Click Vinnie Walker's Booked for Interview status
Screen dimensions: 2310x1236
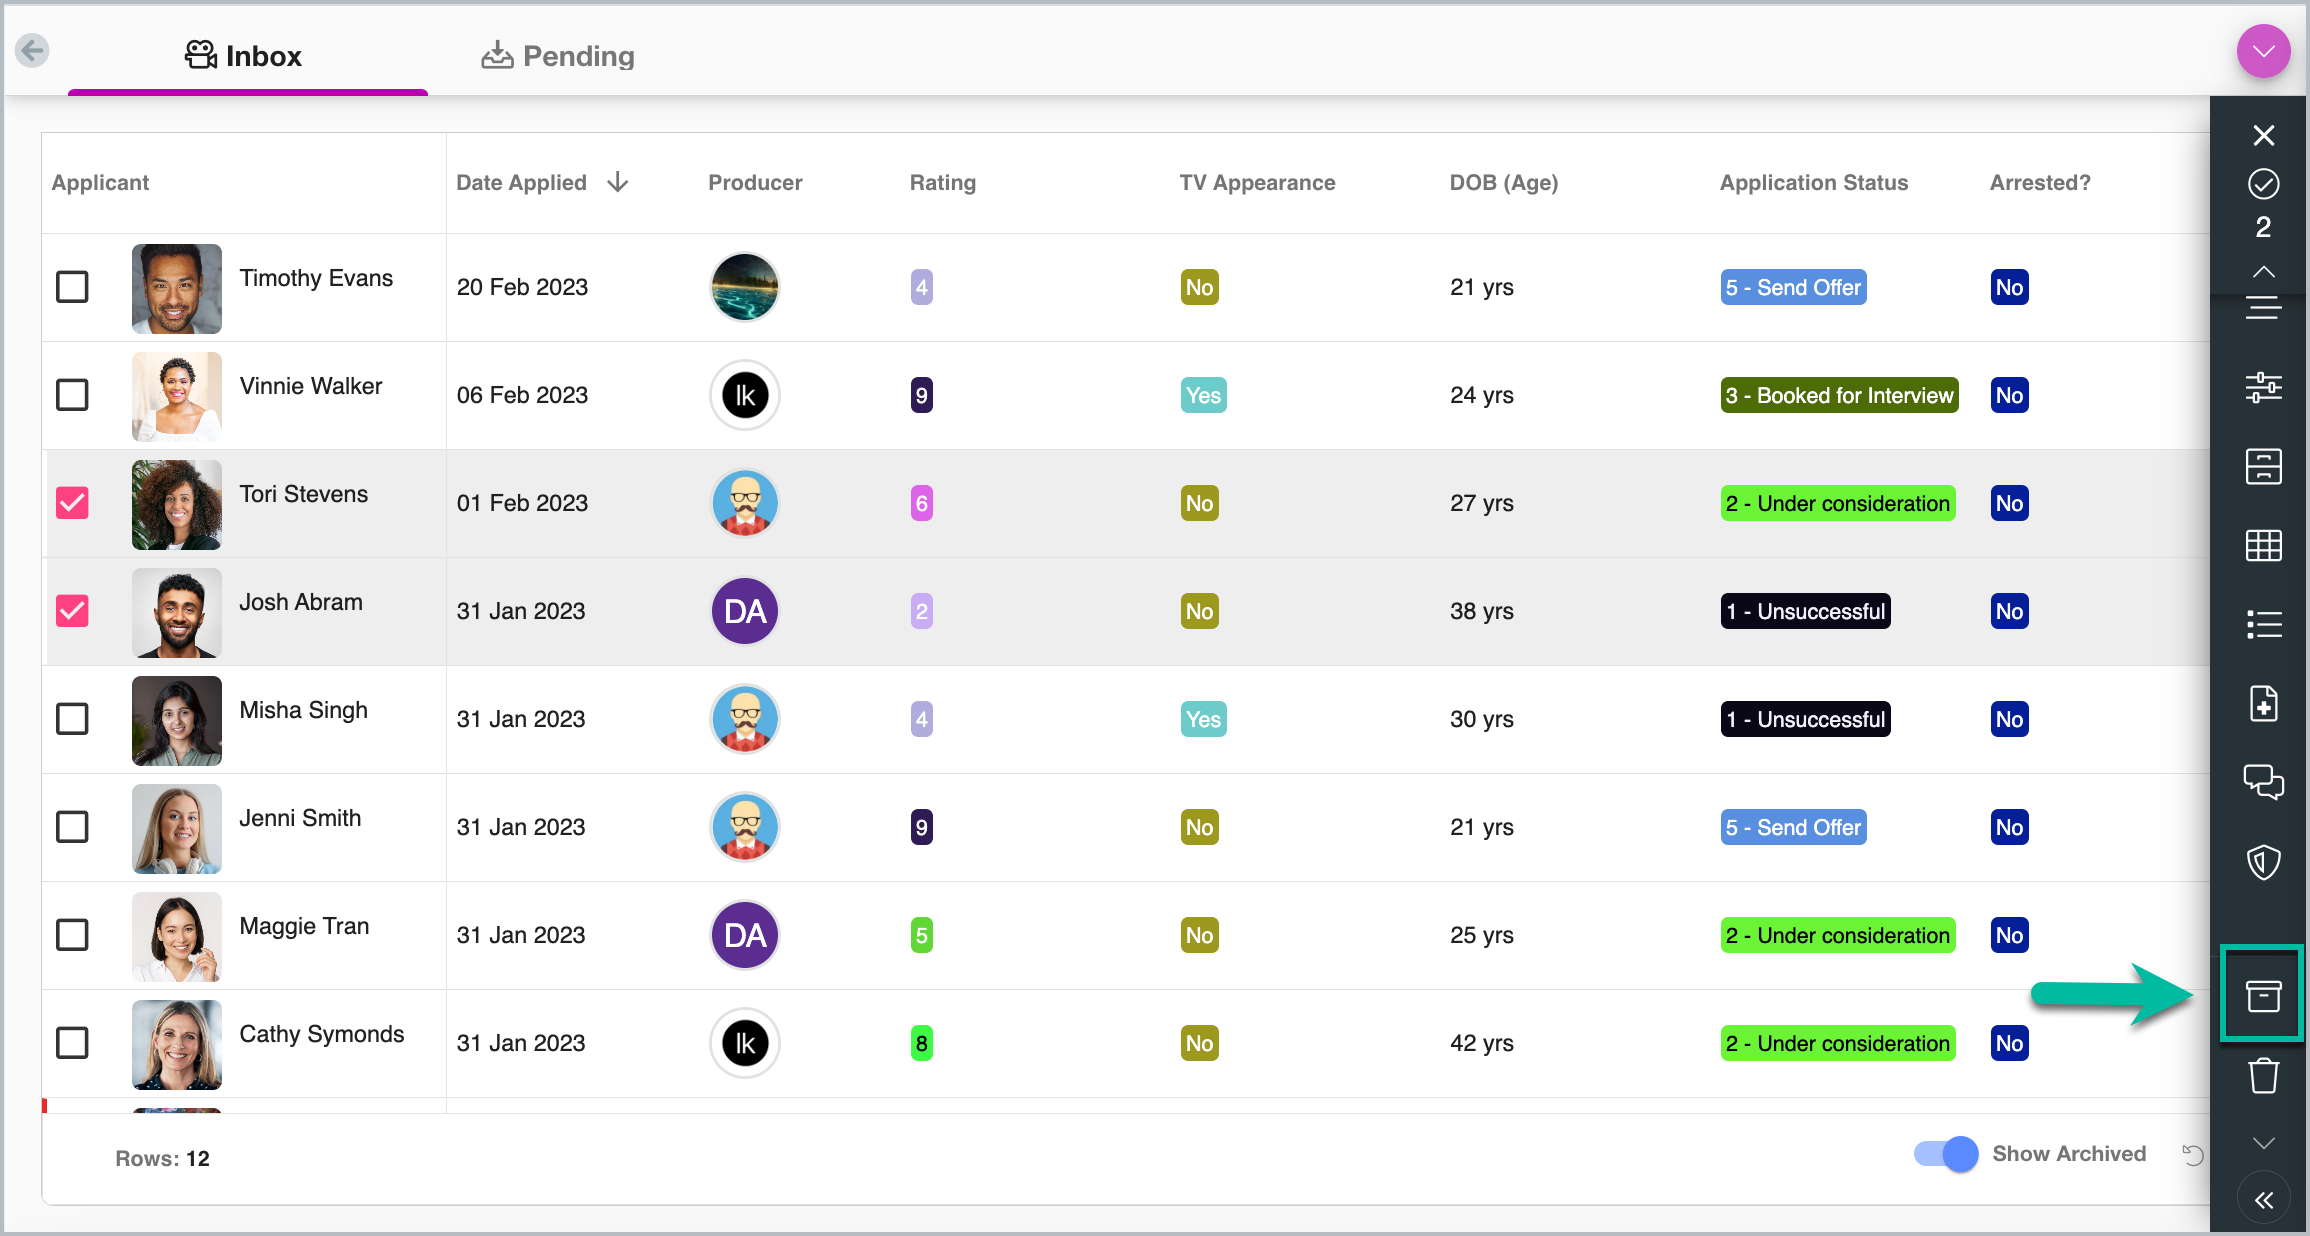point(1838,395)
